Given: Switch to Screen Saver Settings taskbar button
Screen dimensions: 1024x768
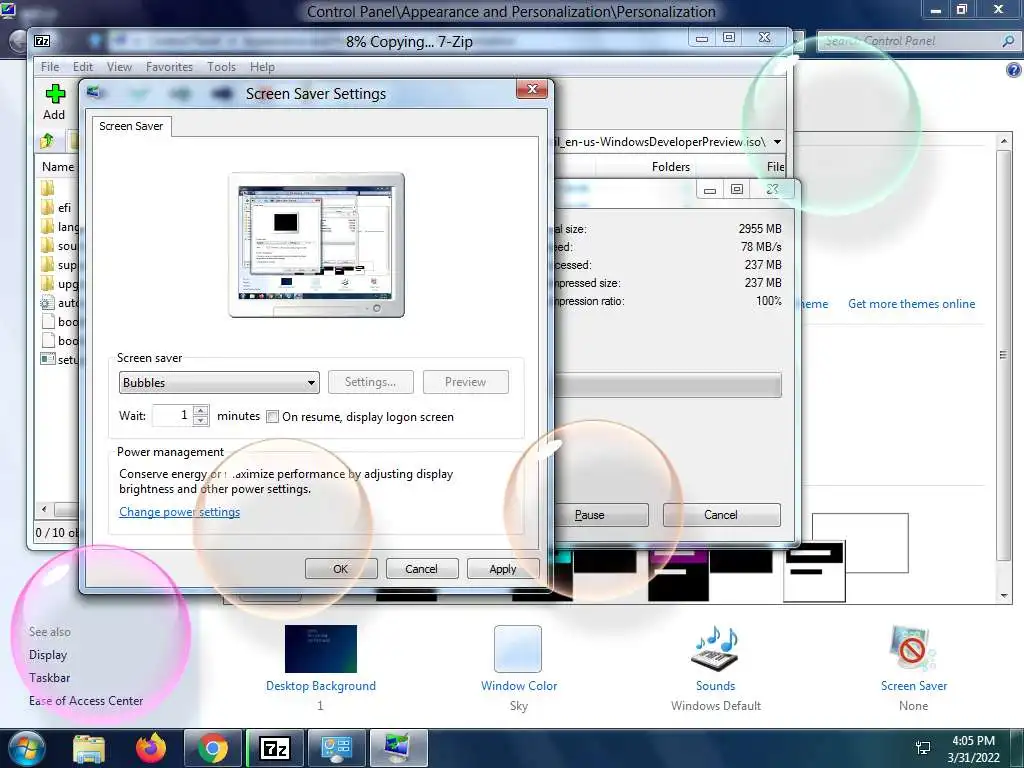Looking at the screenshot, I should [x=398, y=748].
